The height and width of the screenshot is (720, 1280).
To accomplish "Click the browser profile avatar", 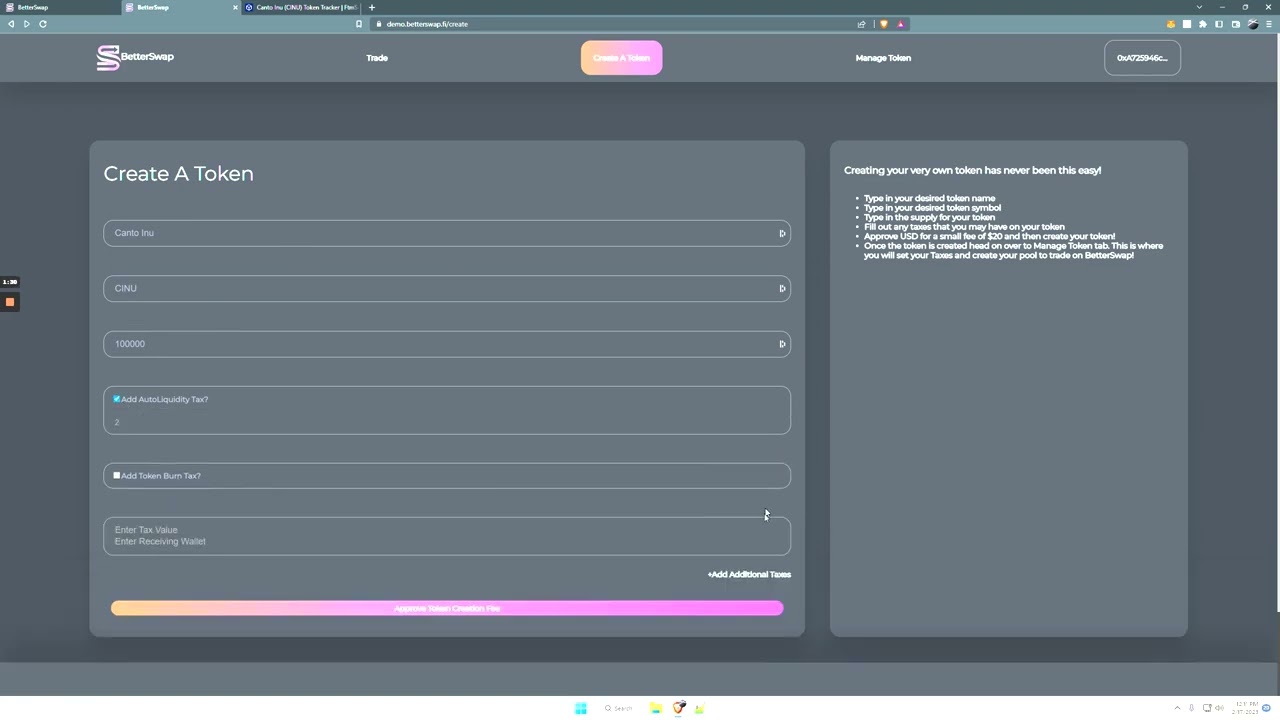I will pos(1252,24).
